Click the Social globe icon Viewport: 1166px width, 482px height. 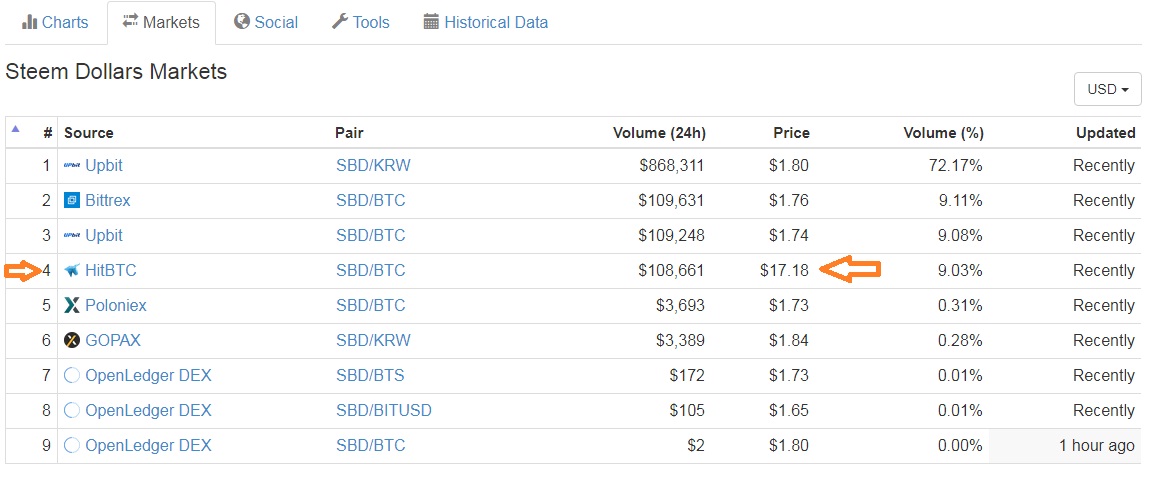pos(242,21)
